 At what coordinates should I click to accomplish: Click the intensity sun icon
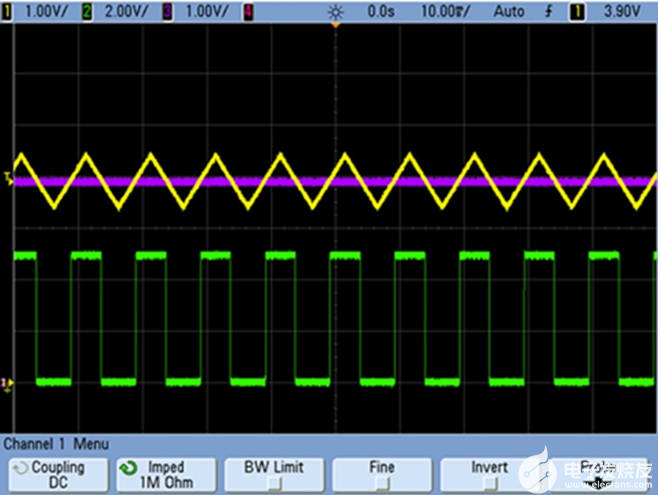point(335,12)
